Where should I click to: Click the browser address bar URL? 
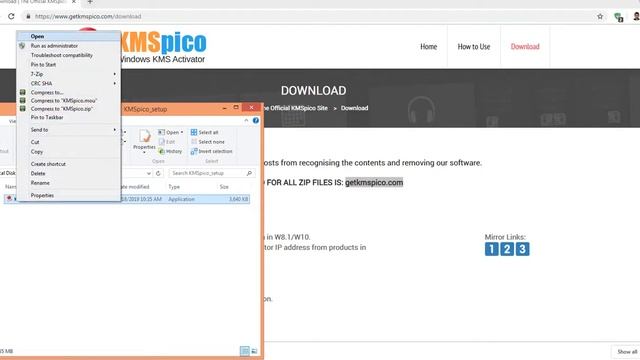point(88,16)
